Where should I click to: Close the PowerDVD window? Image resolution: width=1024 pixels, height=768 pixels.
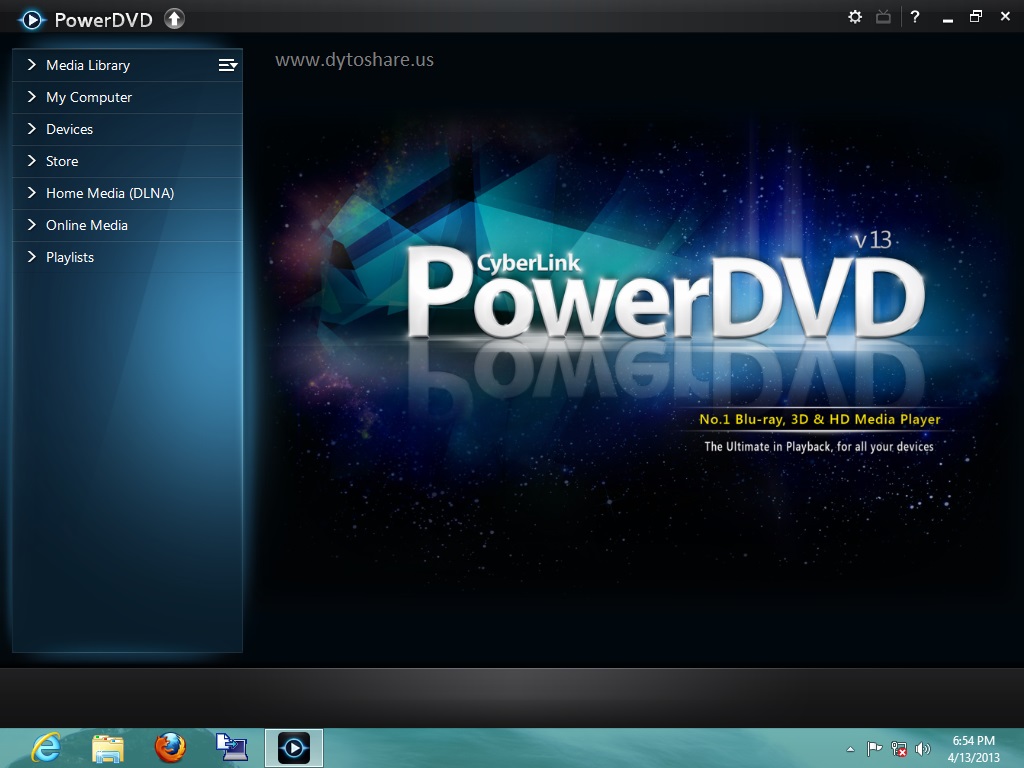1005,16
